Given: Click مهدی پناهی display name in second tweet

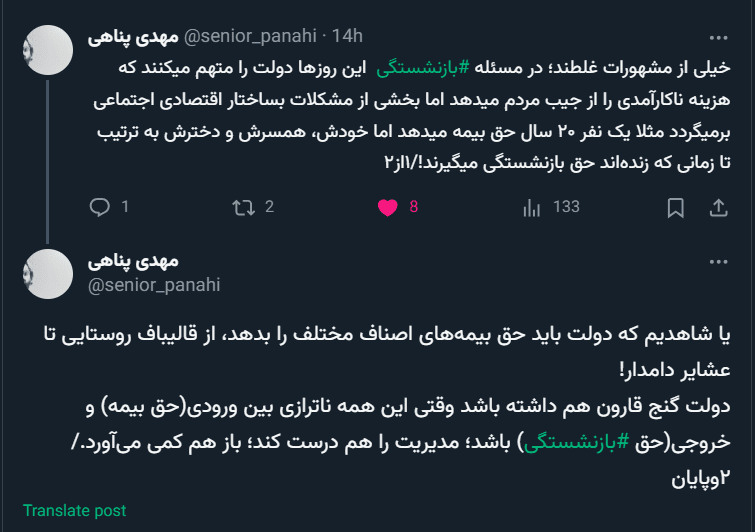Looking at the screenshot, I should (x=133, y=262).
